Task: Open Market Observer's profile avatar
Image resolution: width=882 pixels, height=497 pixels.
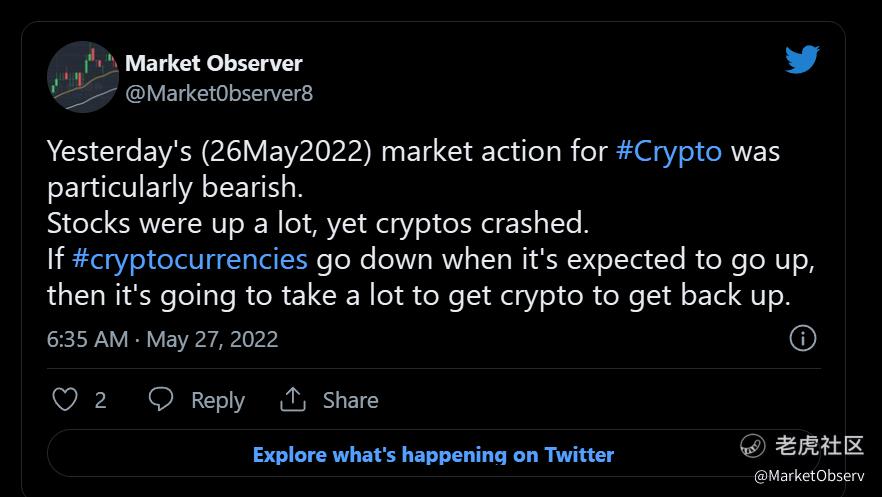Action: (x=83, y=77)
